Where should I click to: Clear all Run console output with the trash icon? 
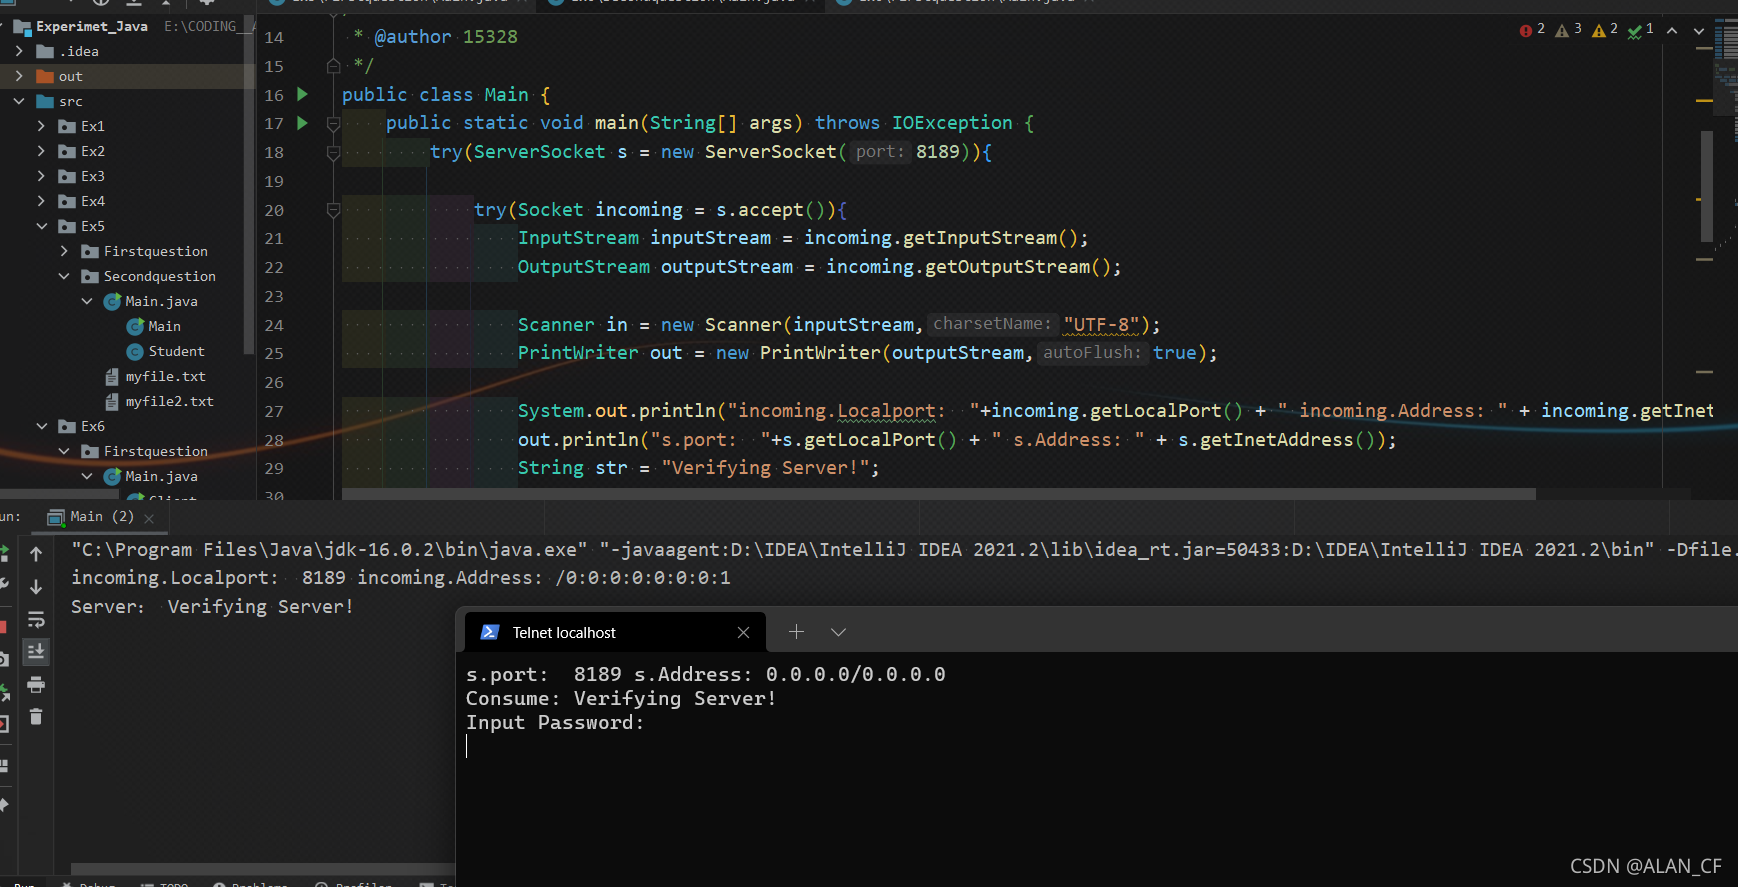(36, 717)
